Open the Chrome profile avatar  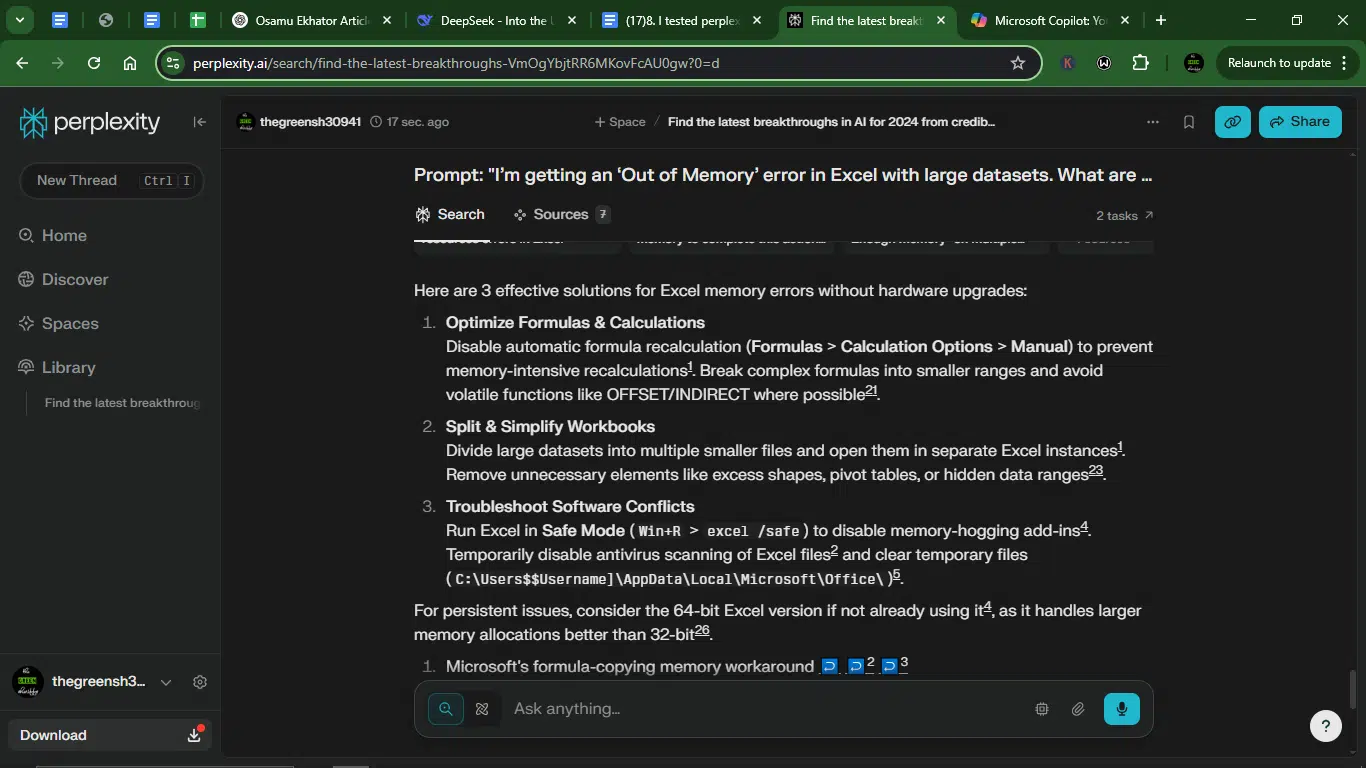coord(1193,63)
